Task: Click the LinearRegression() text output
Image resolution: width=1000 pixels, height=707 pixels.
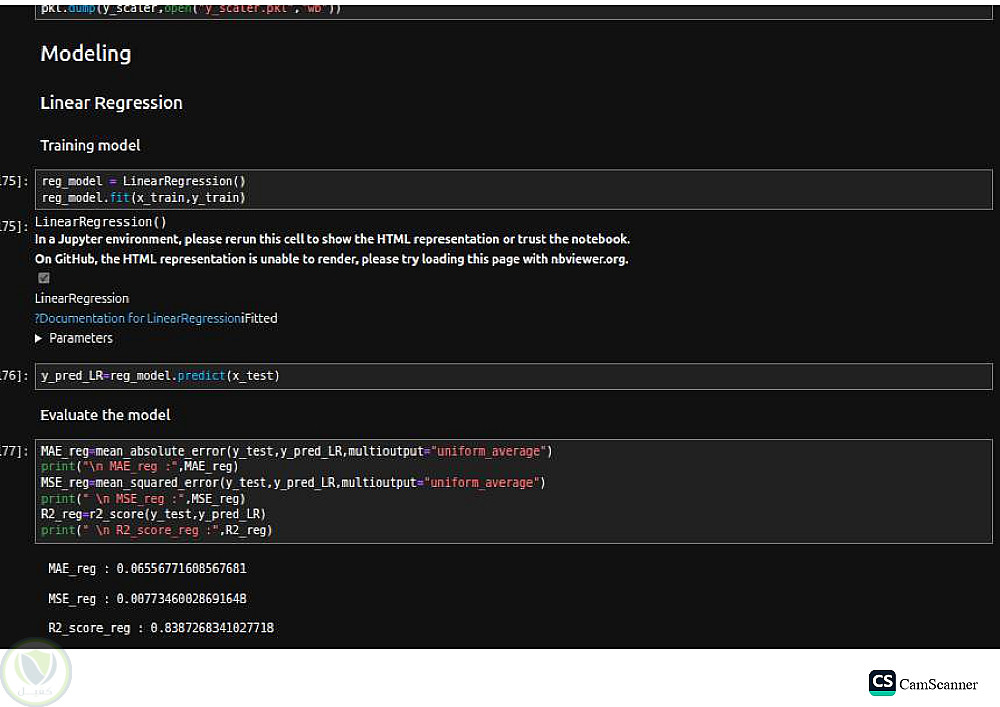Action: [x=100, y=222]
